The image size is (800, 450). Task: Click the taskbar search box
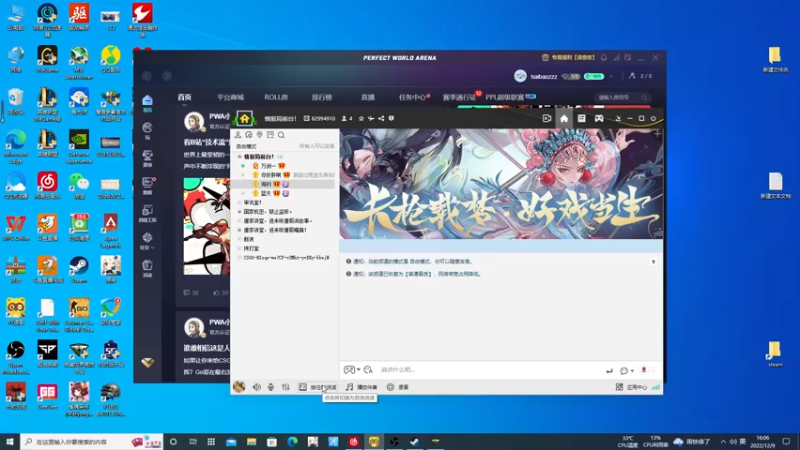click(92, 441)
